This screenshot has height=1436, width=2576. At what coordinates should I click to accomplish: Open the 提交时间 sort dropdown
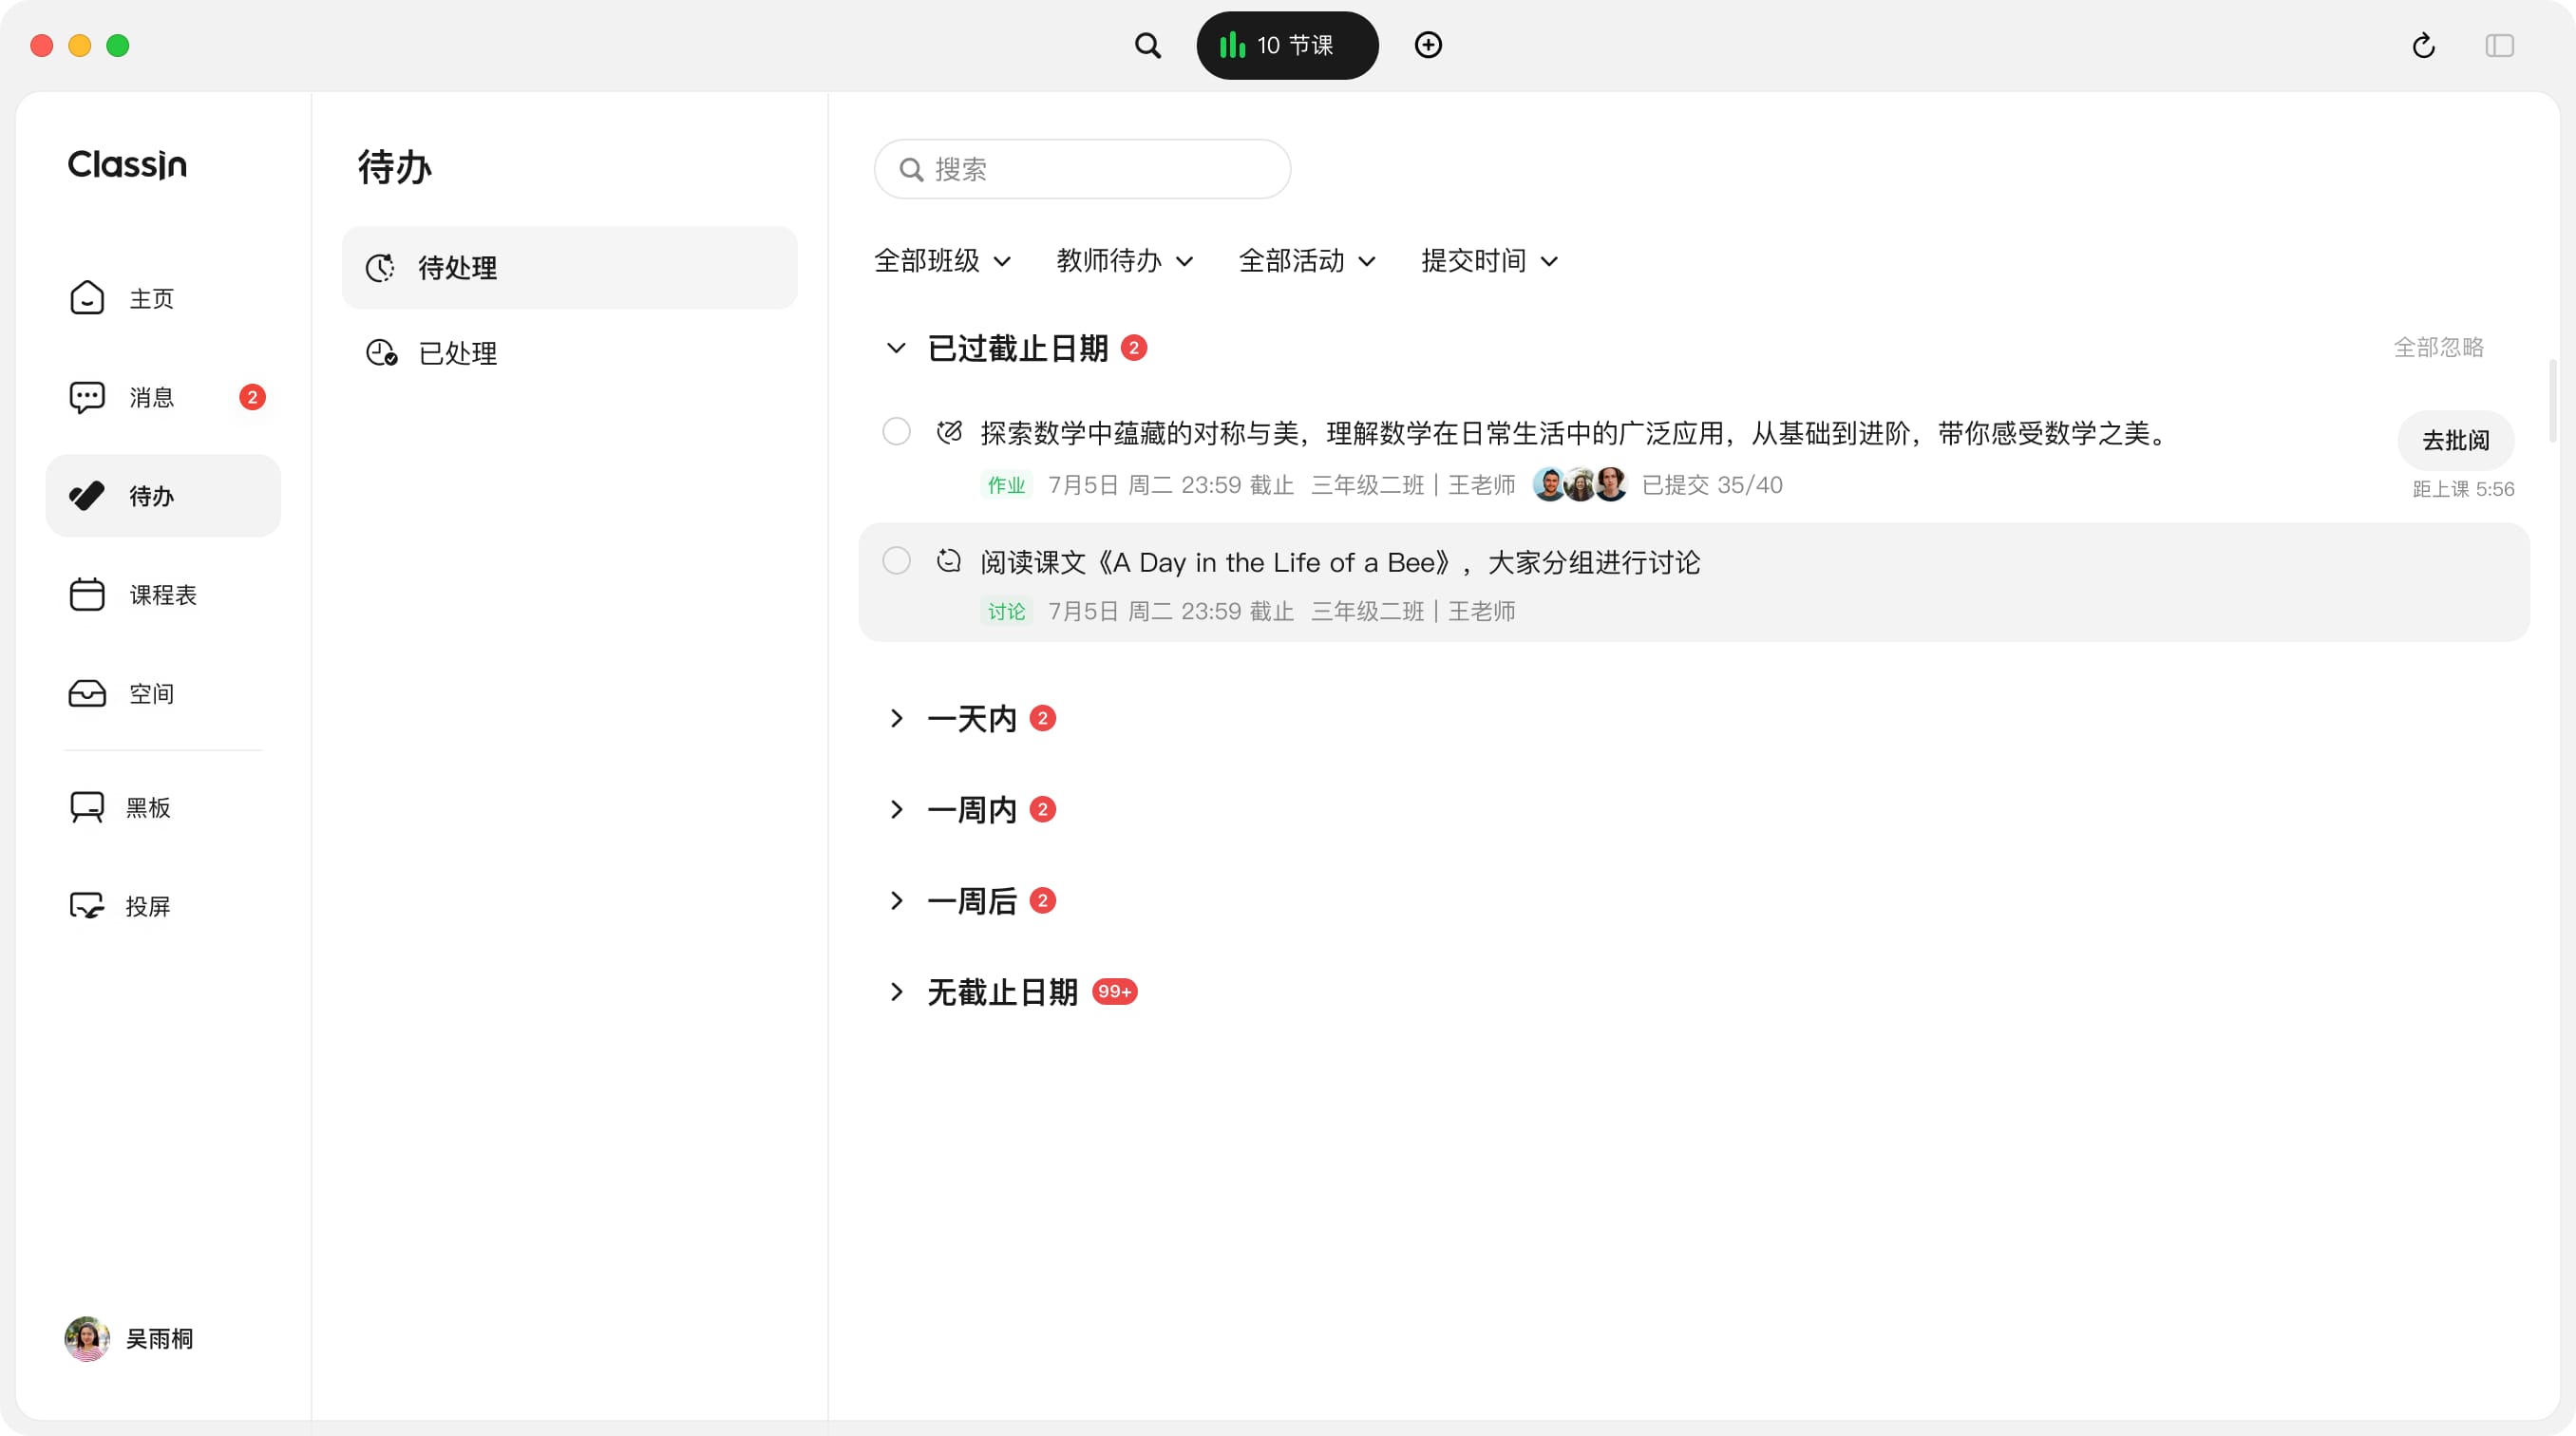[x=1489, y=261]
